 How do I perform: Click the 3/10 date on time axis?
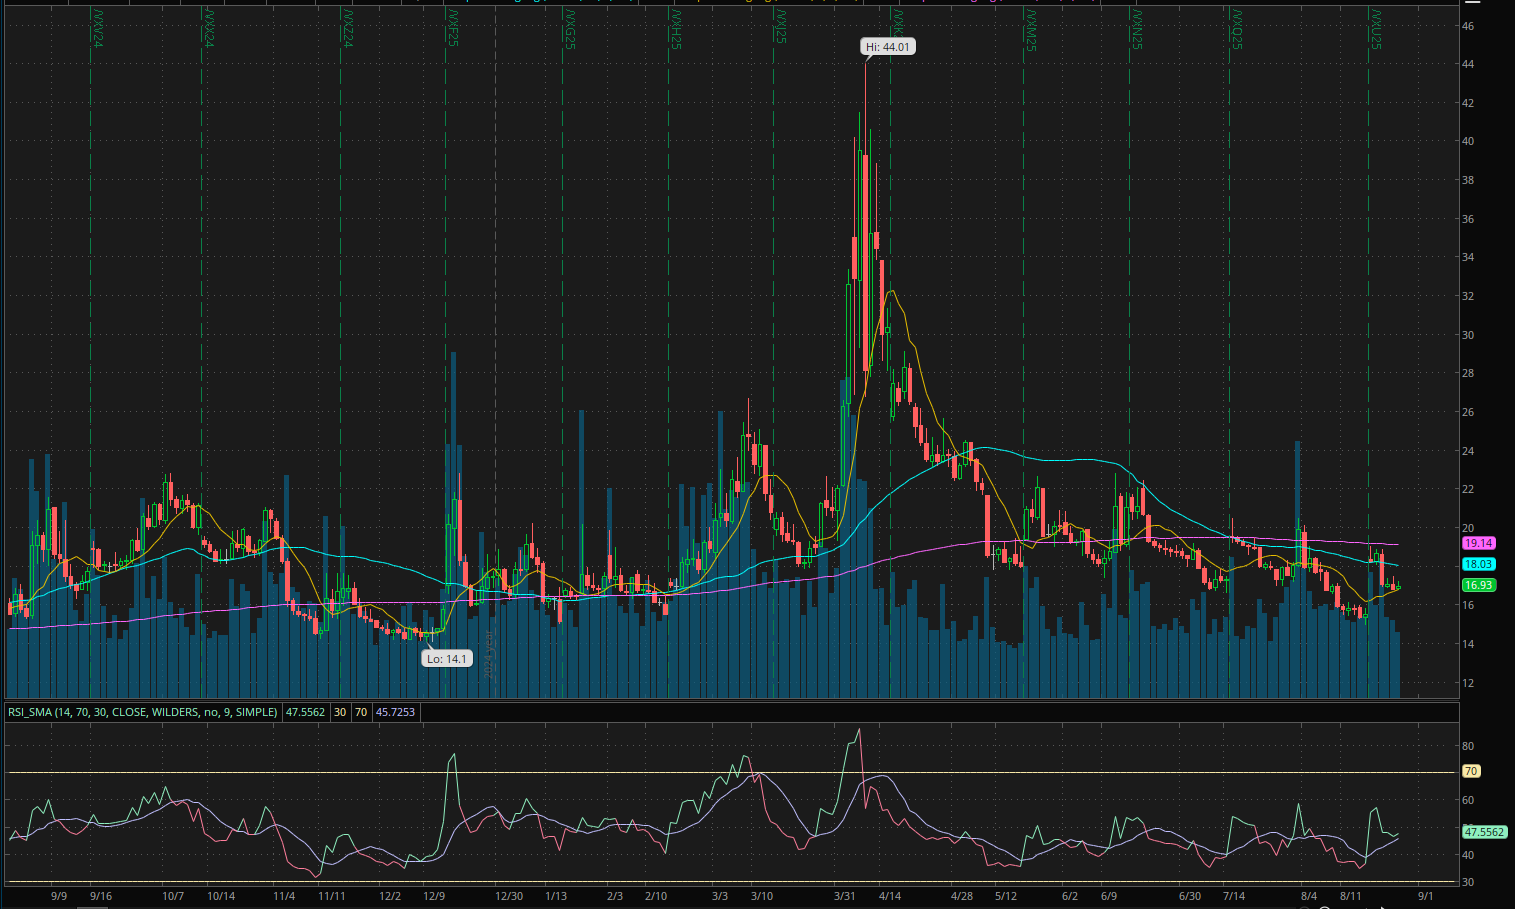pyautogui.click(x=762, y=896)
